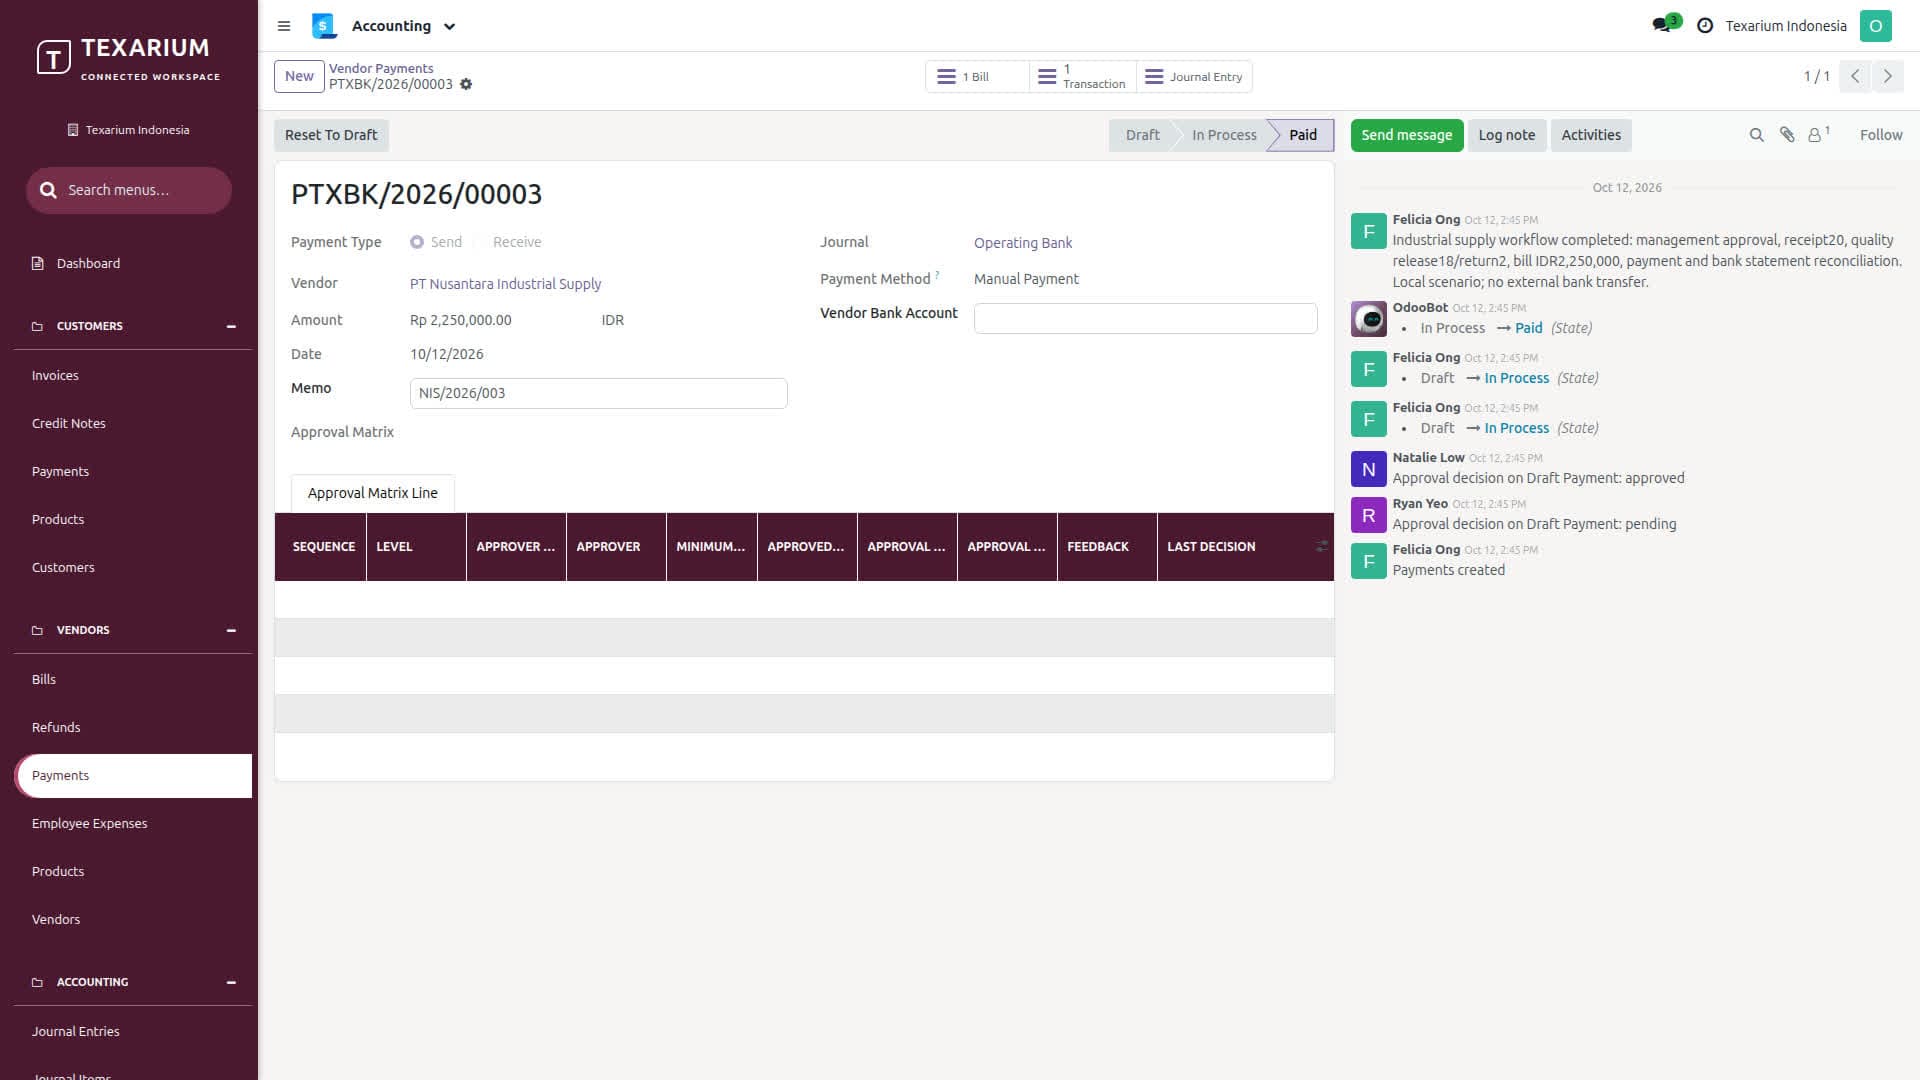
Task: Open the Approval Matrix Line tab
Action: [372, 493]
